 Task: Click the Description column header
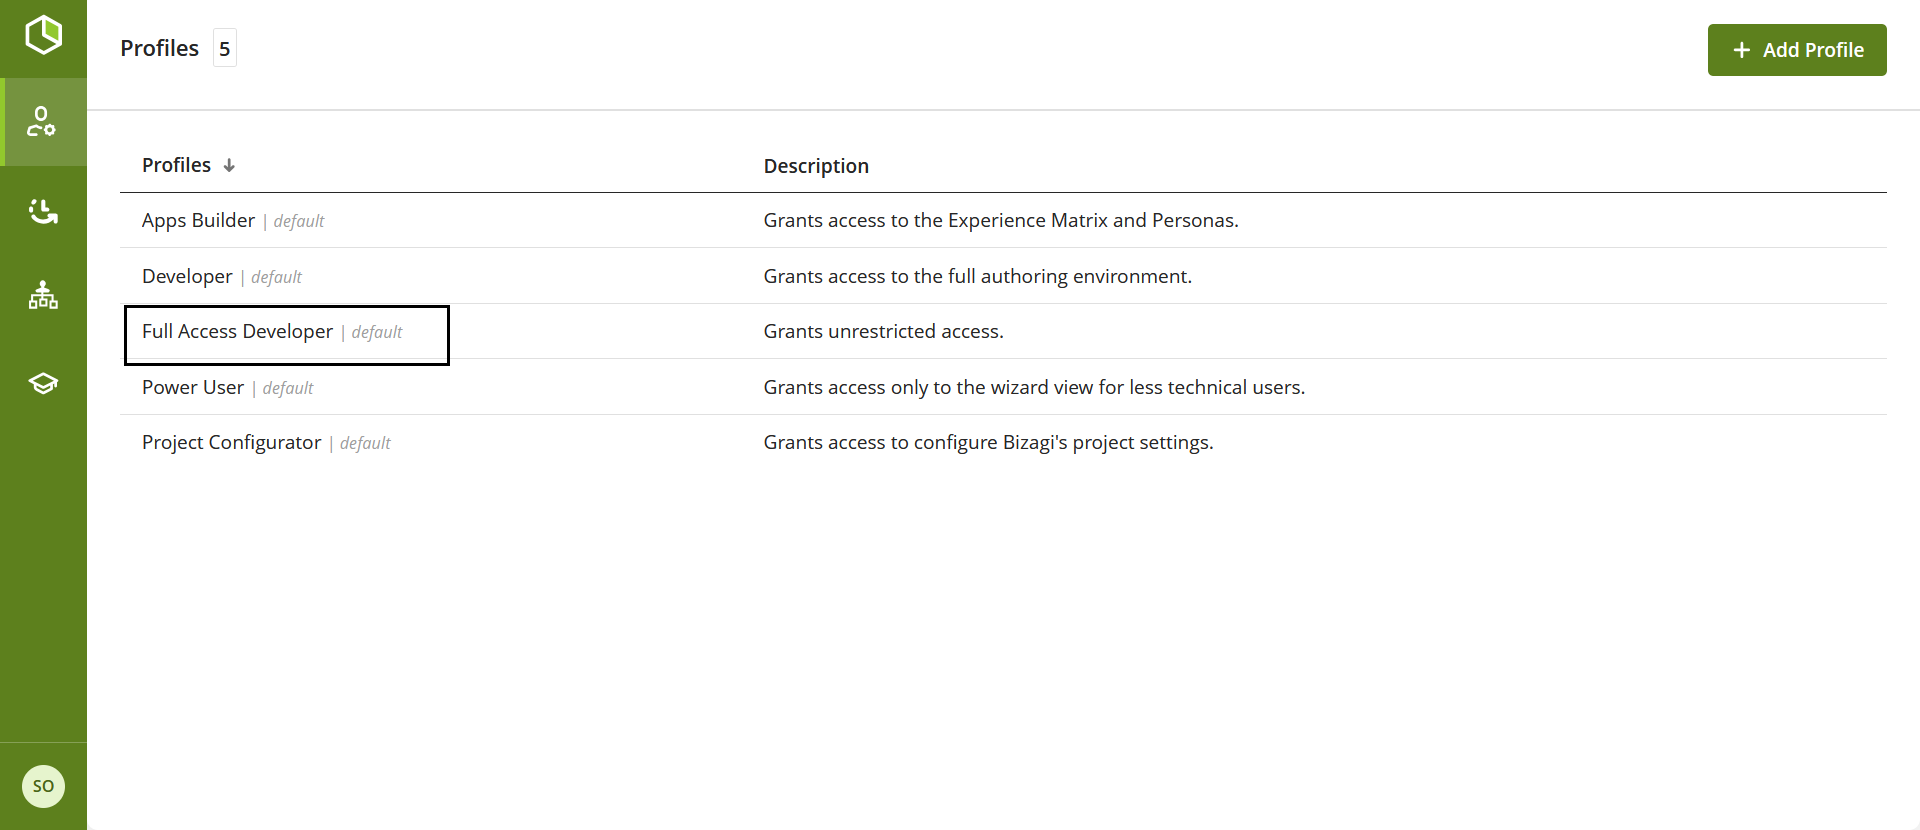tap(816, 166)
